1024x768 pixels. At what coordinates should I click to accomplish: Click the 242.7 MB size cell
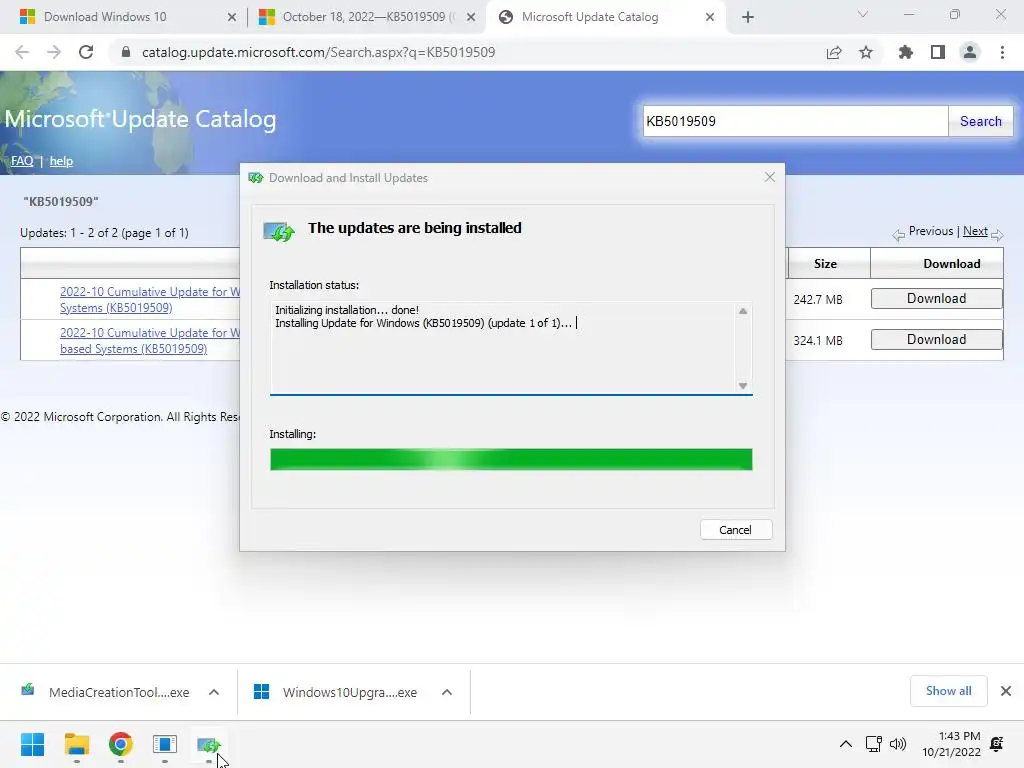click(818, 300)
